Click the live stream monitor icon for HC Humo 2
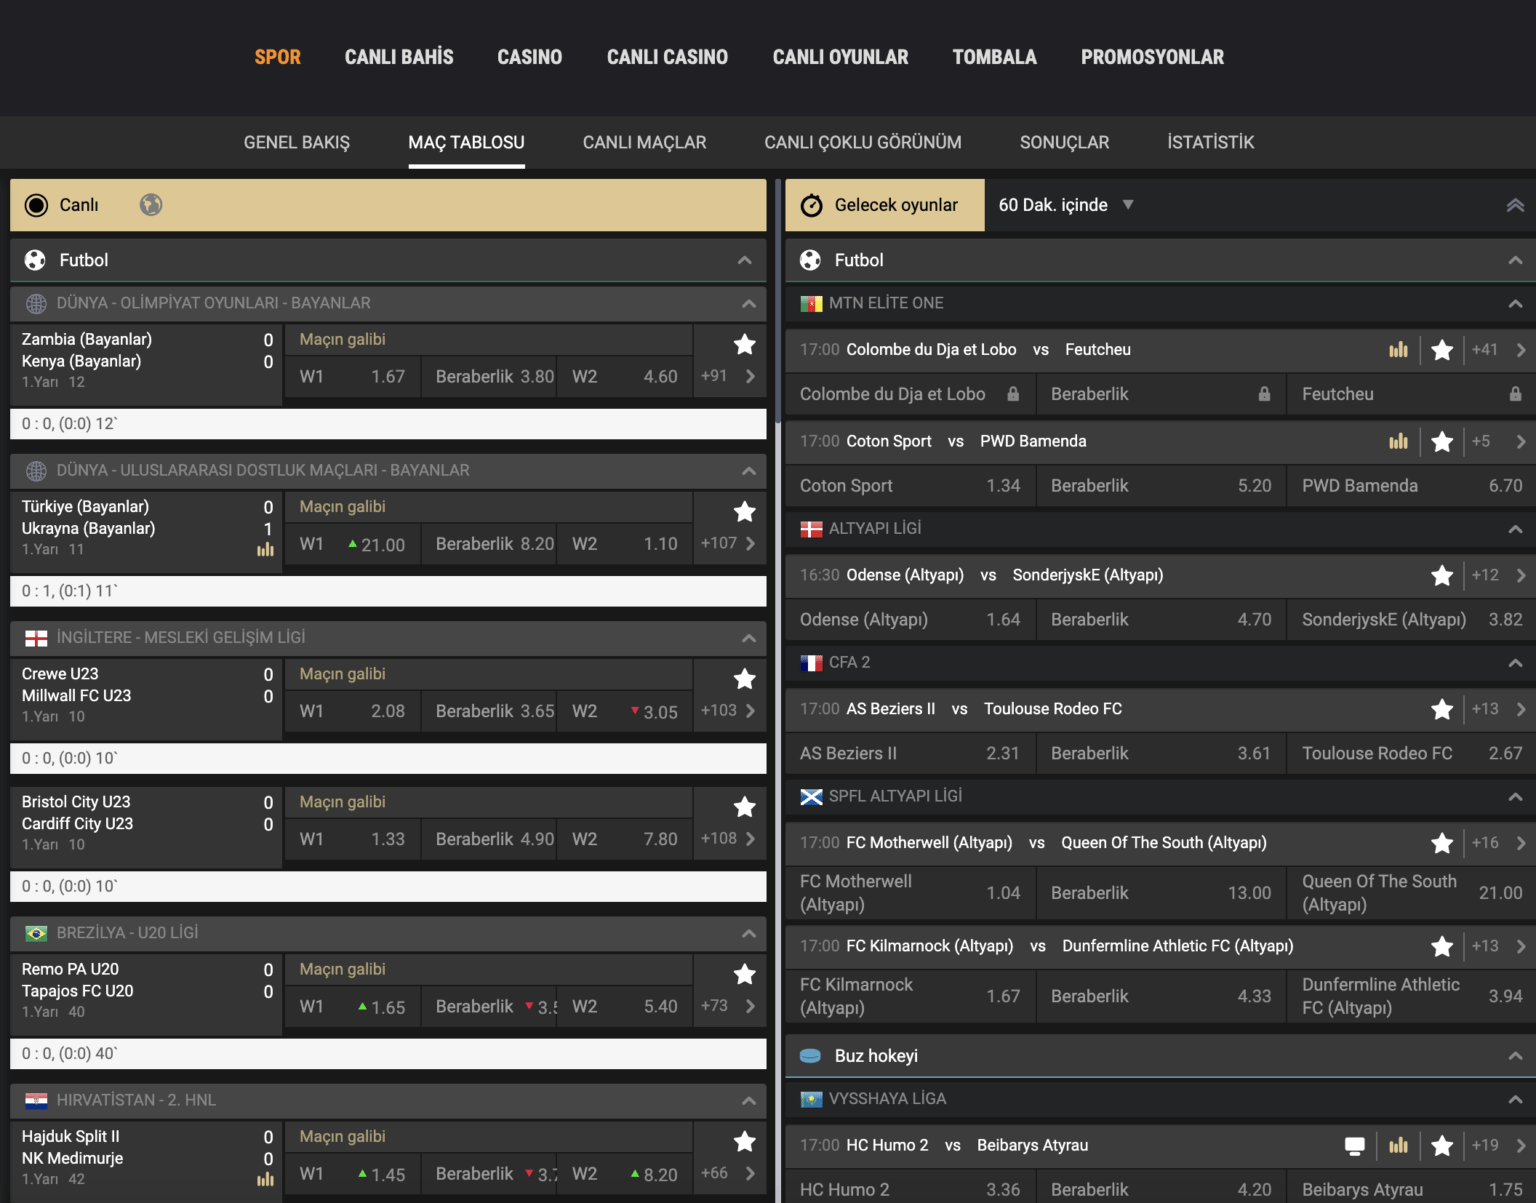This screenshot has width=1536, height=1203. coord(1355,1146)
